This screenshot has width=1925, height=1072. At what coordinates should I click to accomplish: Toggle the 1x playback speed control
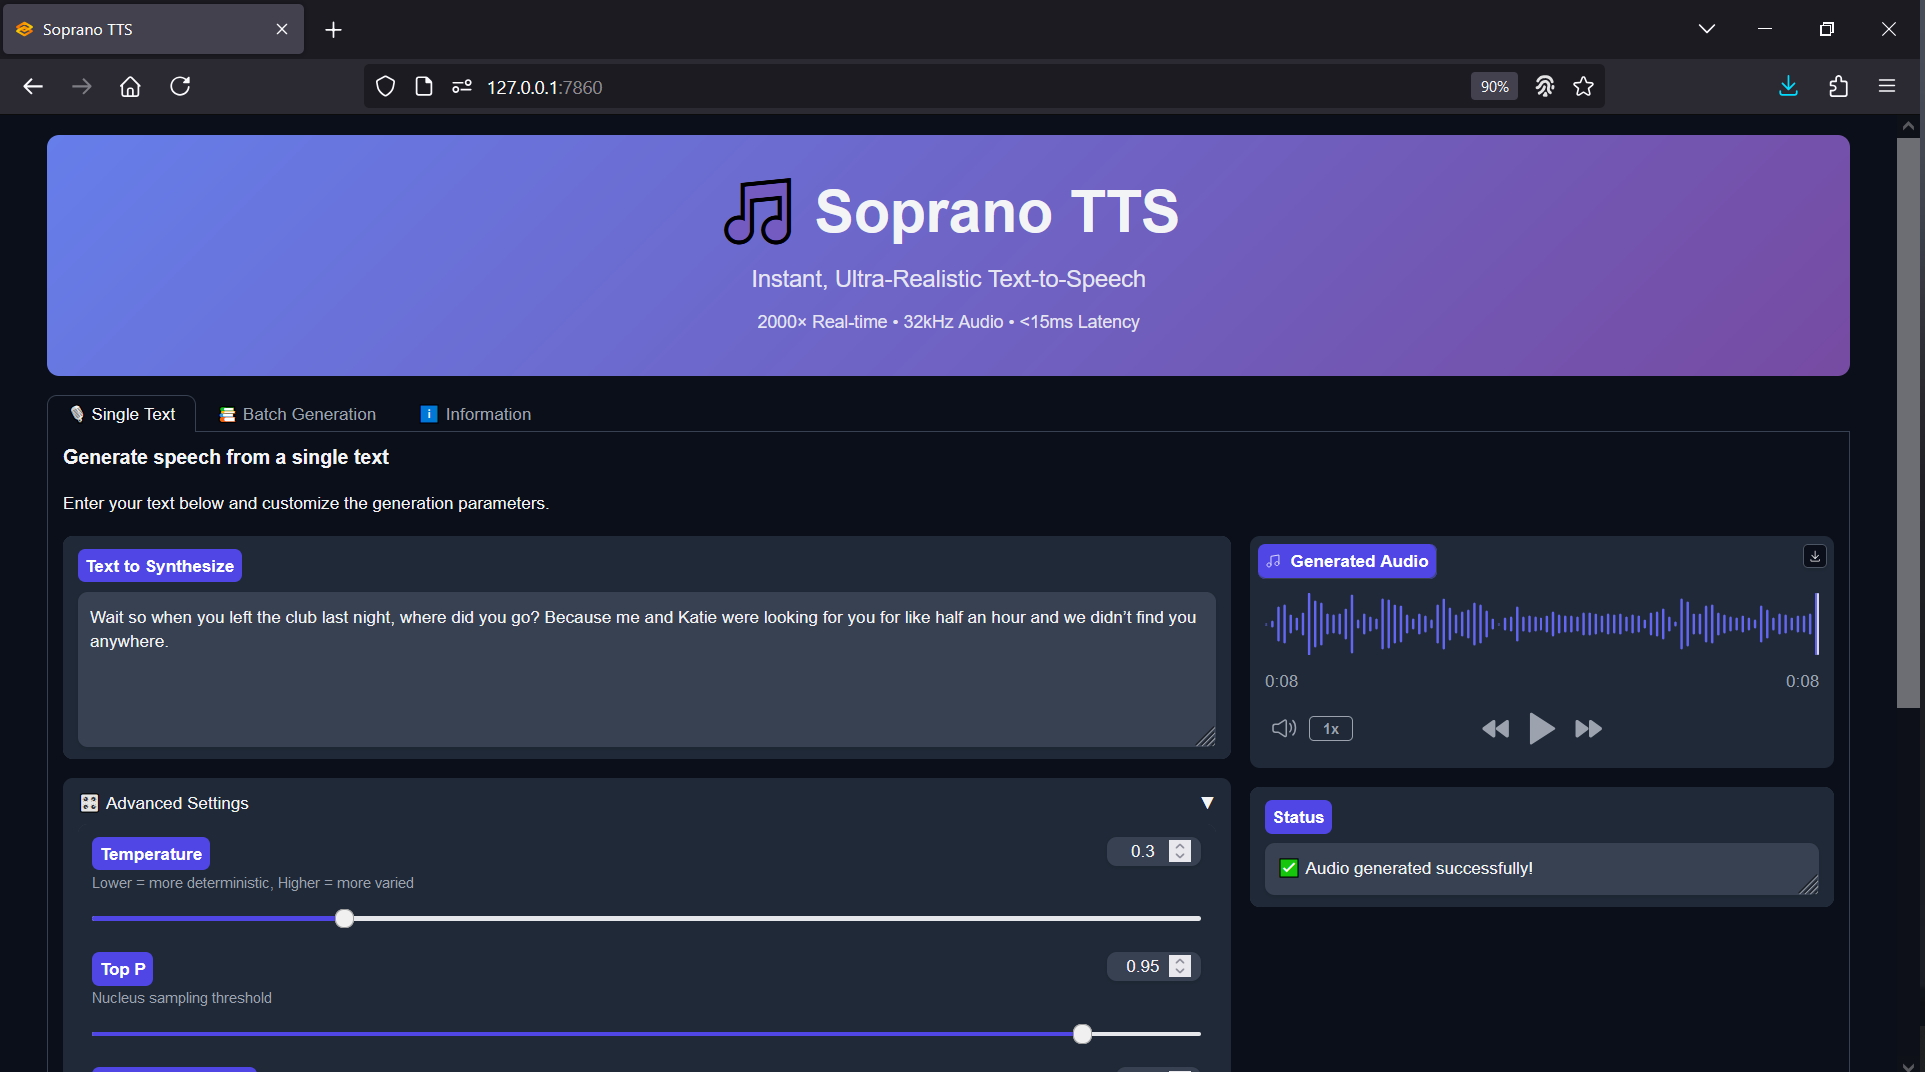[x=1330, y=728]
